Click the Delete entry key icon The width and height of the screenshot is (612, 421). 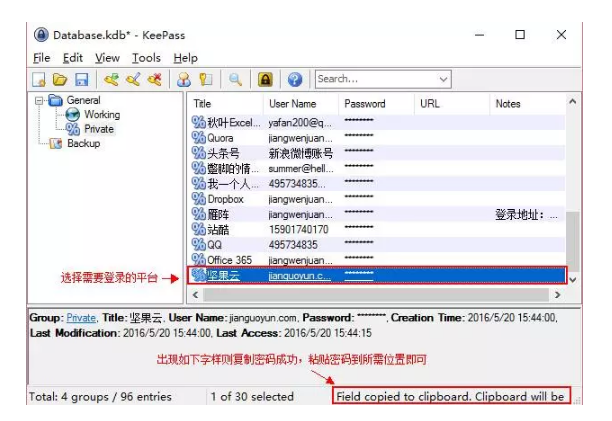pos(155,80)
